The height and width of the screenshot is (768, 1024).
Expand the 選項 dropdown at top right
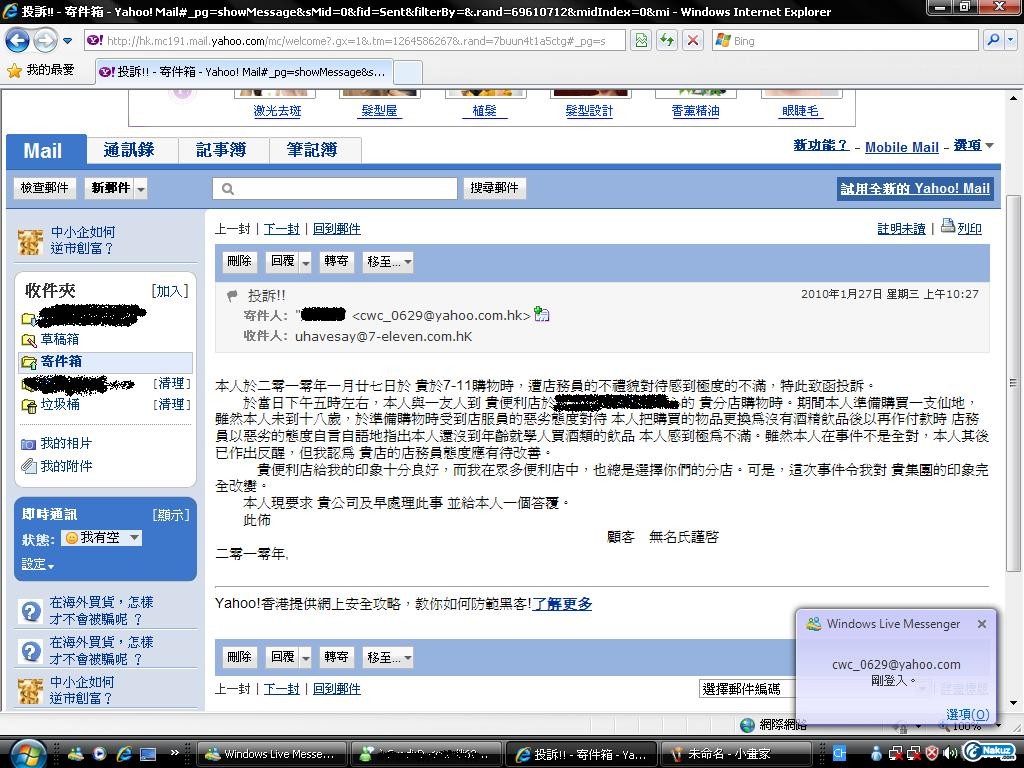tap(973, 146)
